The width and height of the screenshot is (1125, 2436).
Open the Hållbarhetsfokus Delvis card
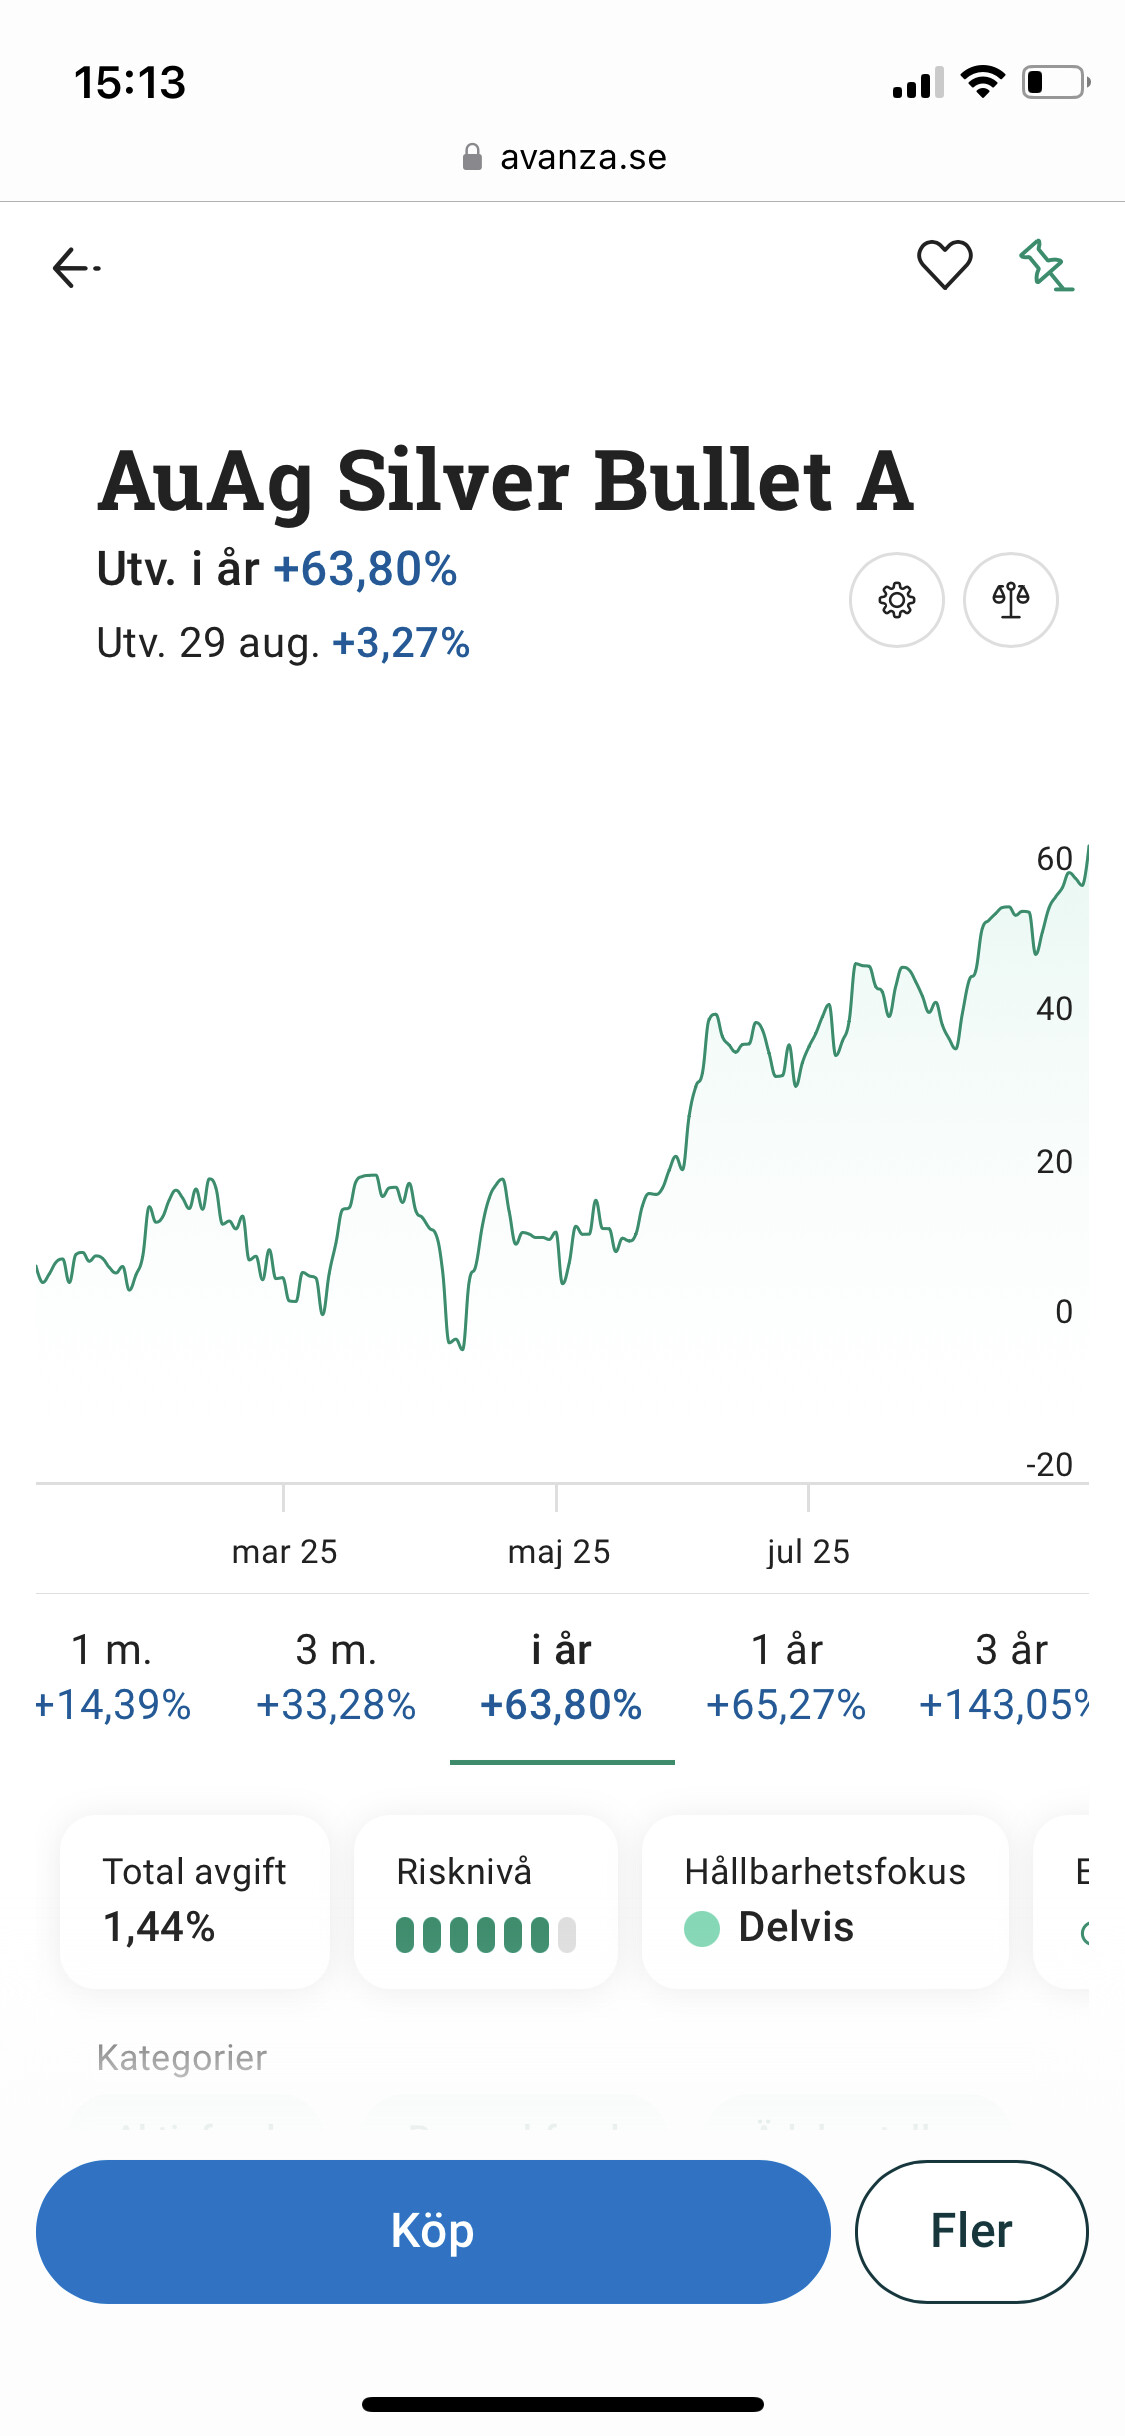824,1901
